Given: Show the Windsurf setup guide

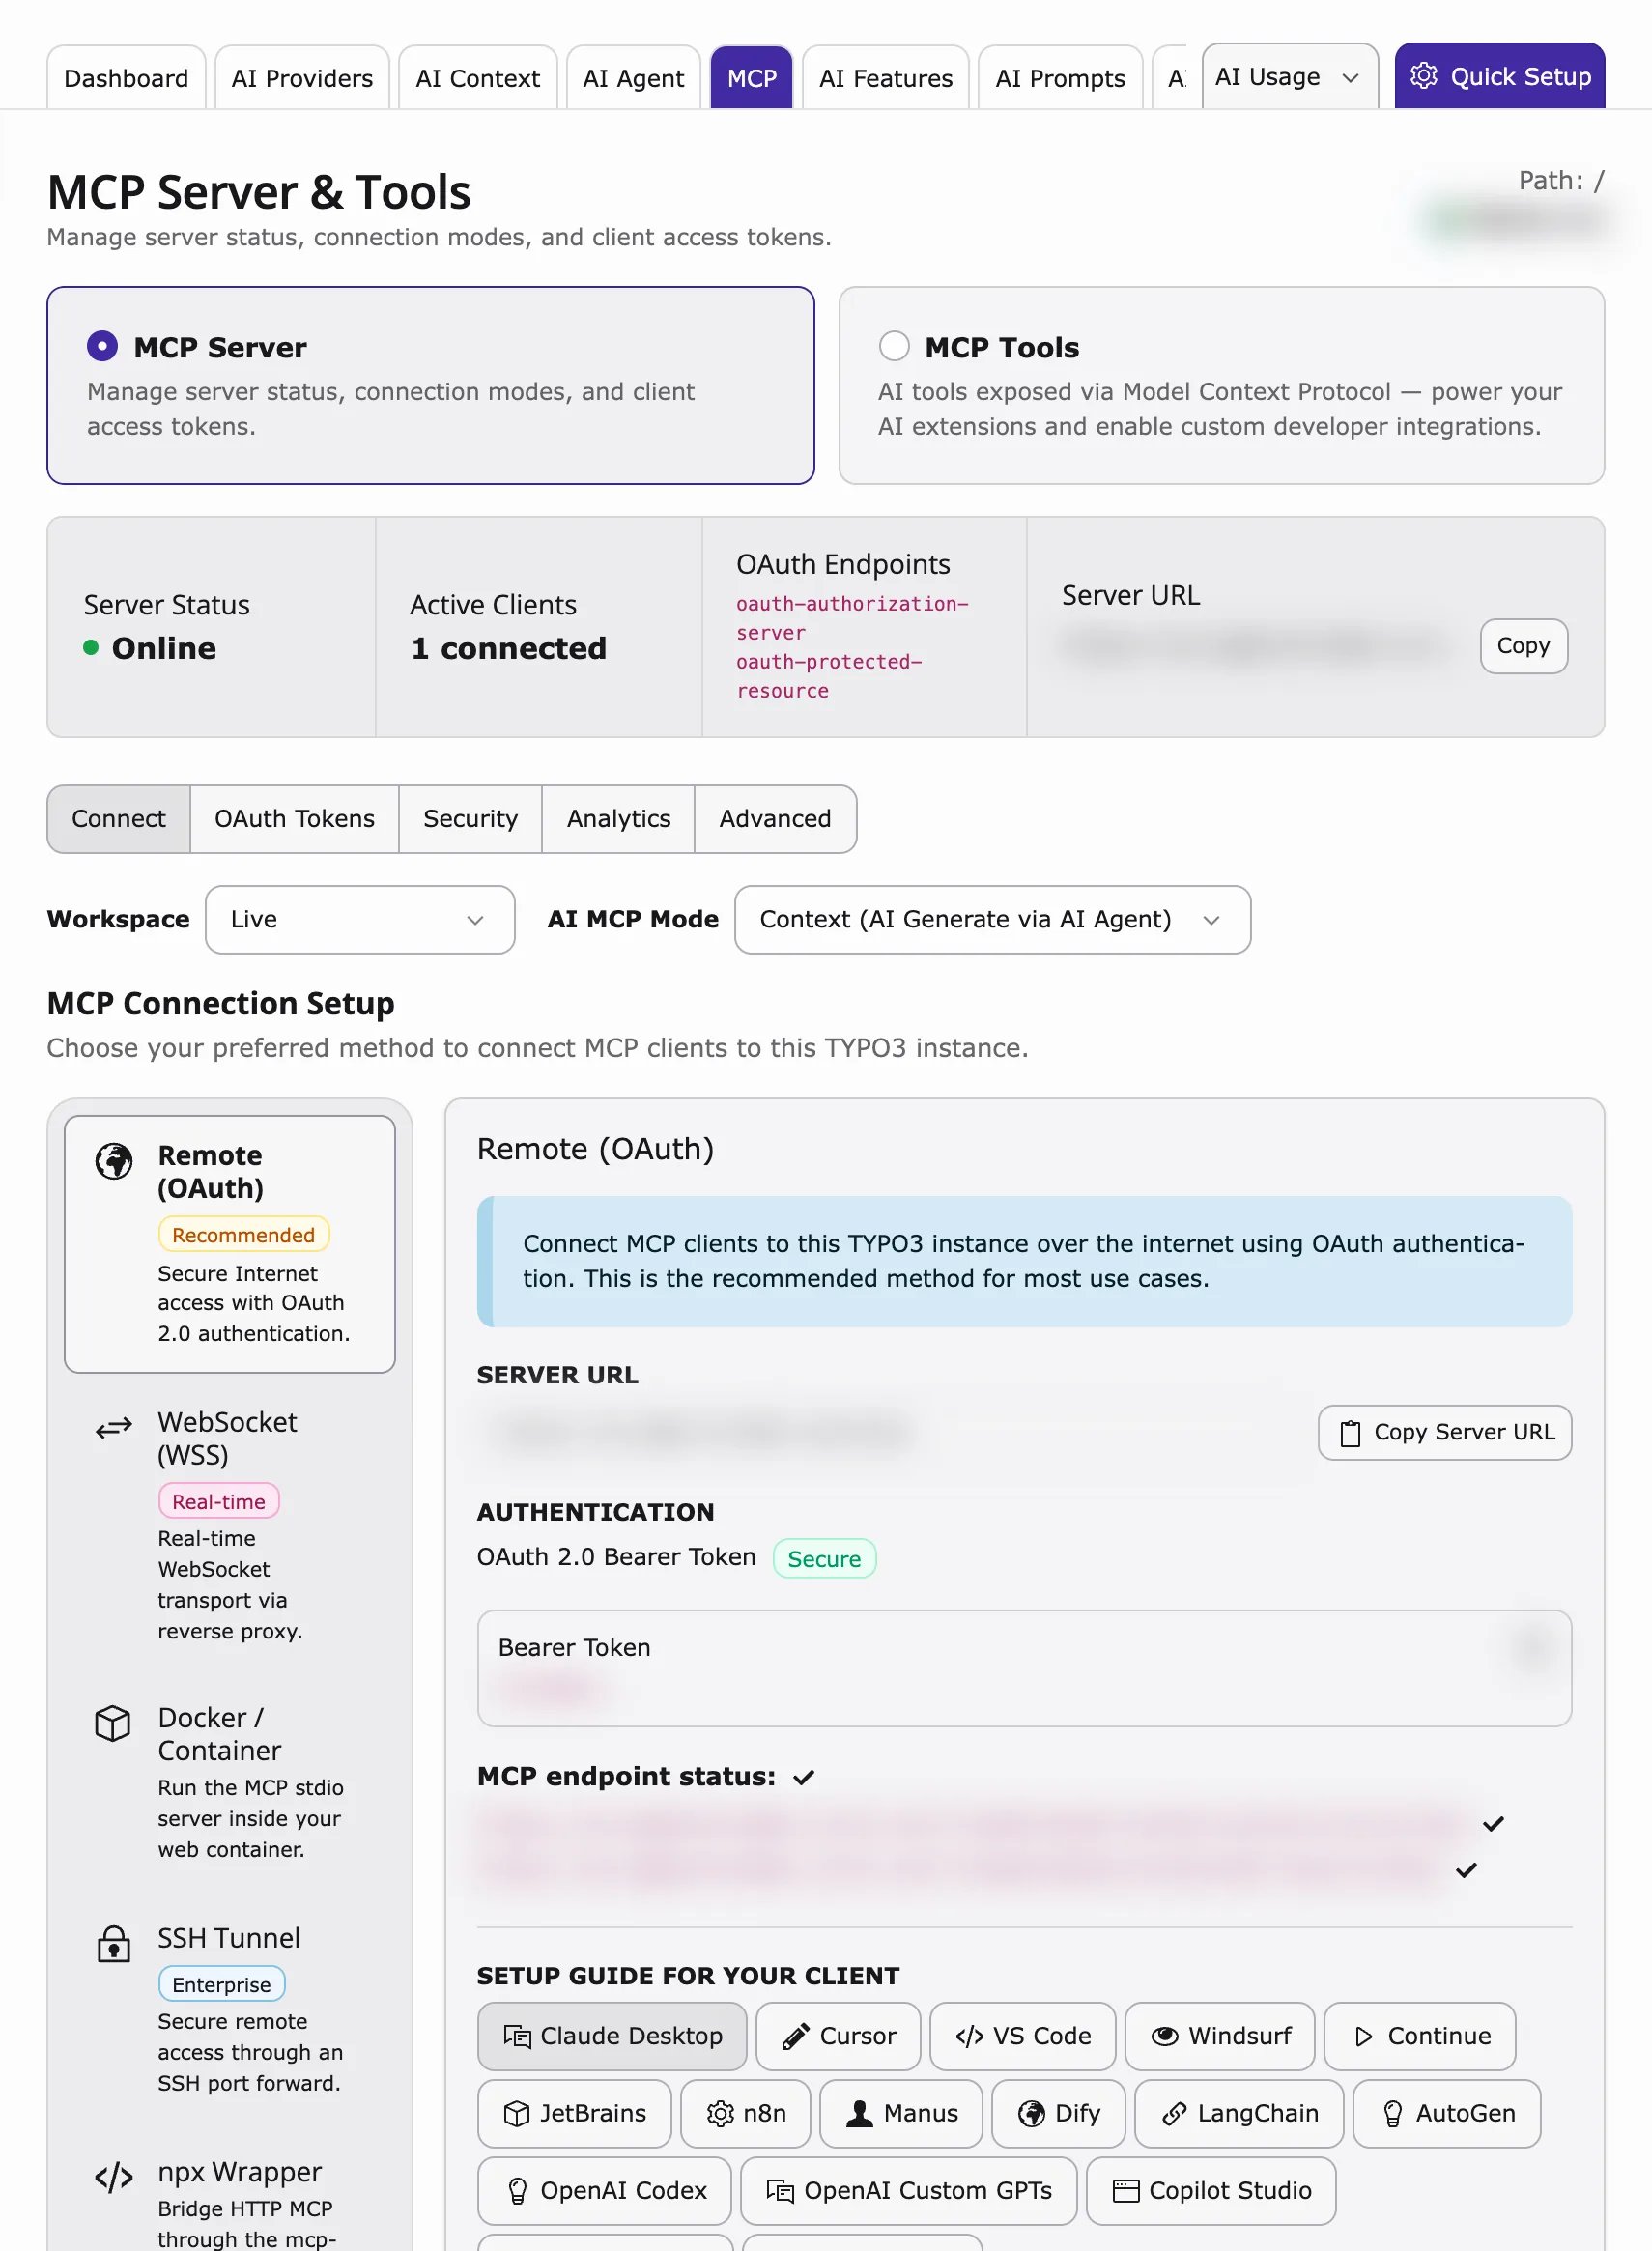Looking at the screenshot, I should coord(1219,2035).
